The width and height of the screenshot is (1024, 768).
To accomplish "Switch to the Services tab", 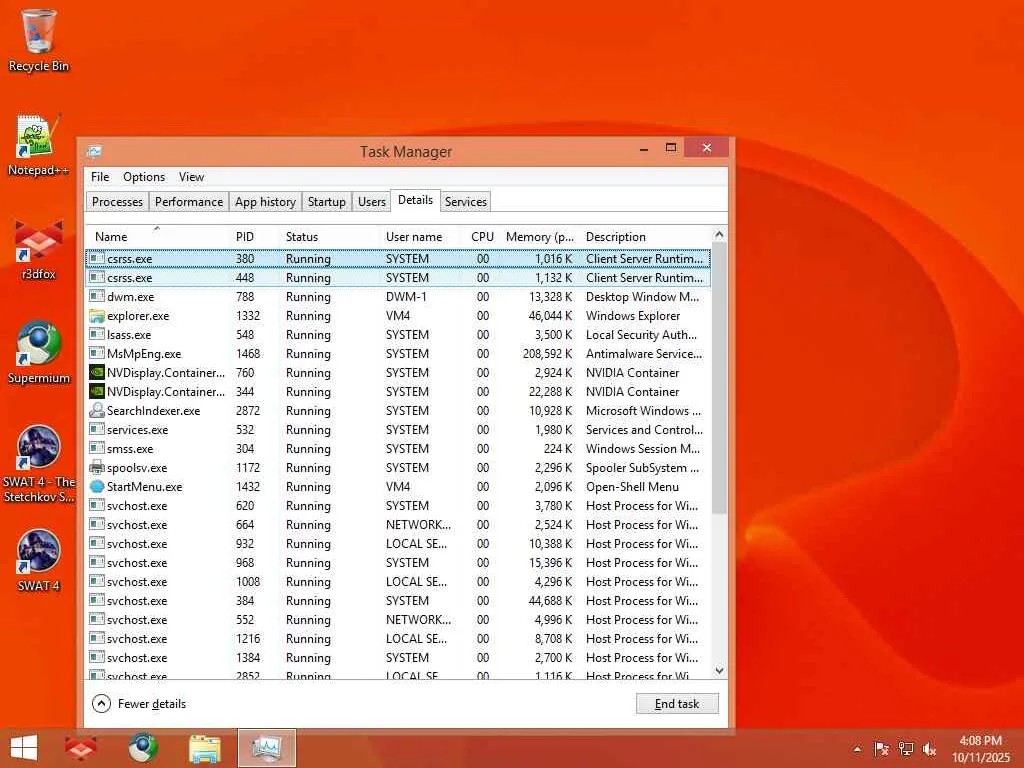I will [466, 202].
